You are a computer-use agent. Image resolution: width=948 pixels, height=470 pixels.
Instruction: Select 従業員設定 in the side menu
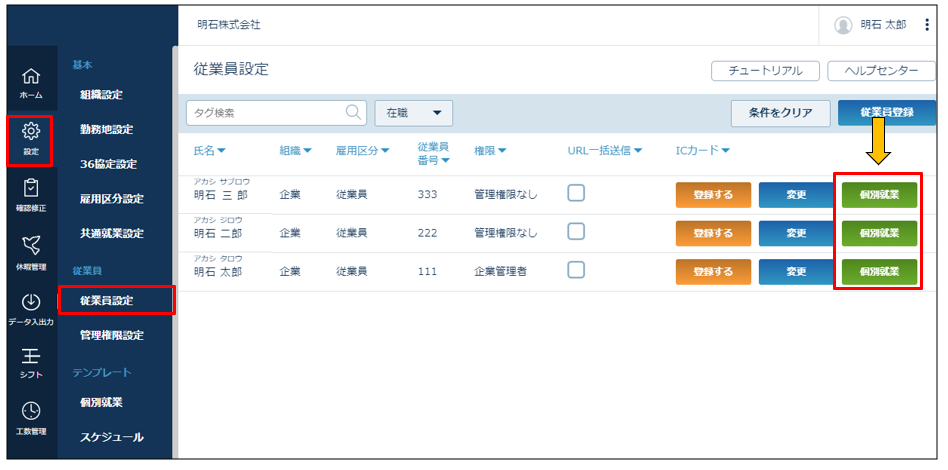point(106,301)
